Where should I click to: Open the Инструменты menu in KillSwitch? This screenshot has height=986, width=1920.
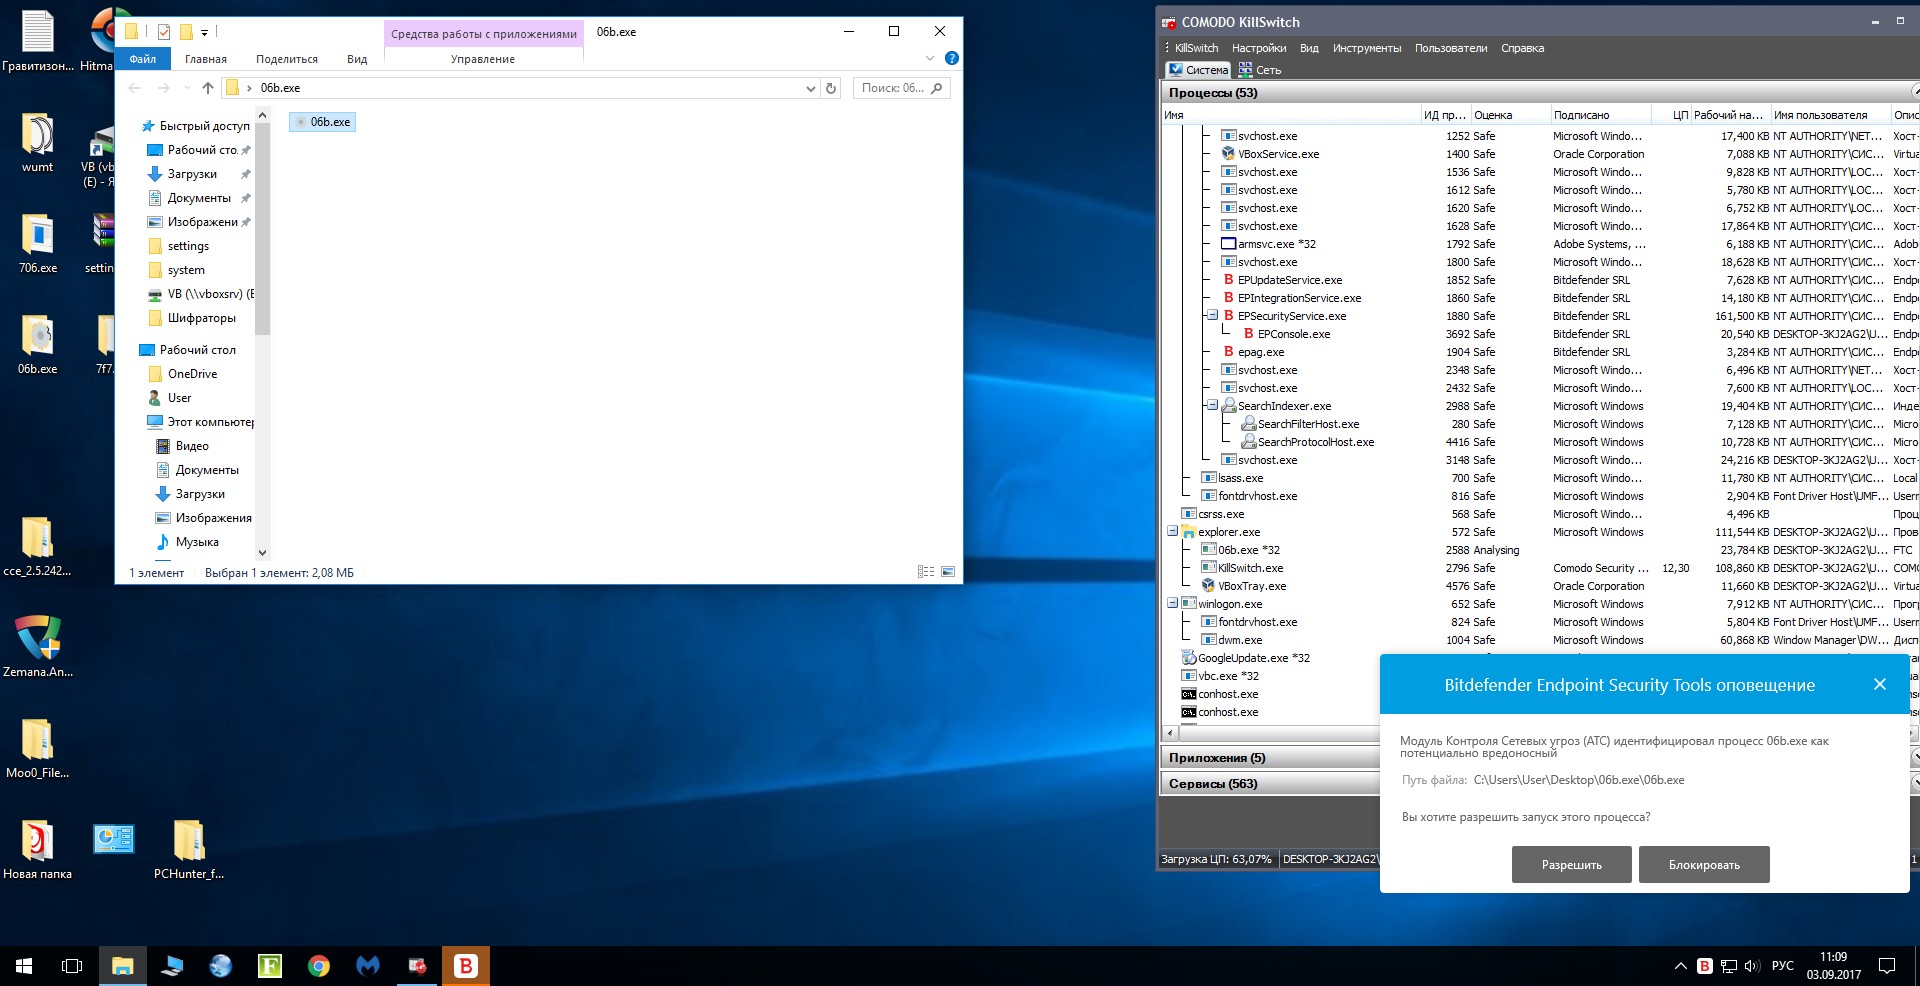[1366, 48]
